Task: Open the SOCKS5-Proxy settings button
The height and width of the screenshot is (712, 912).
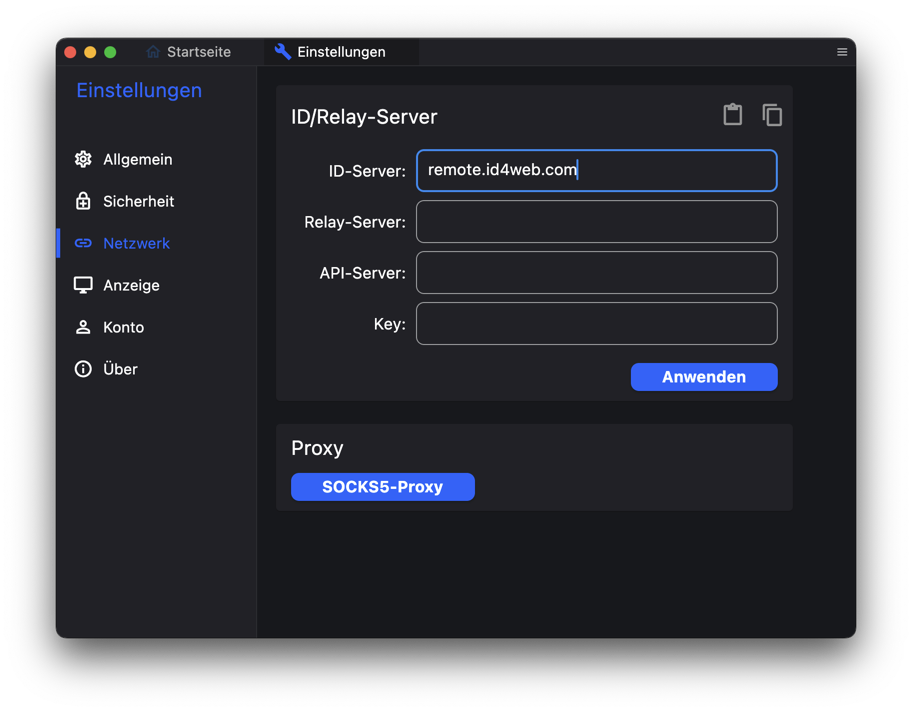Action: click(383, 487)
